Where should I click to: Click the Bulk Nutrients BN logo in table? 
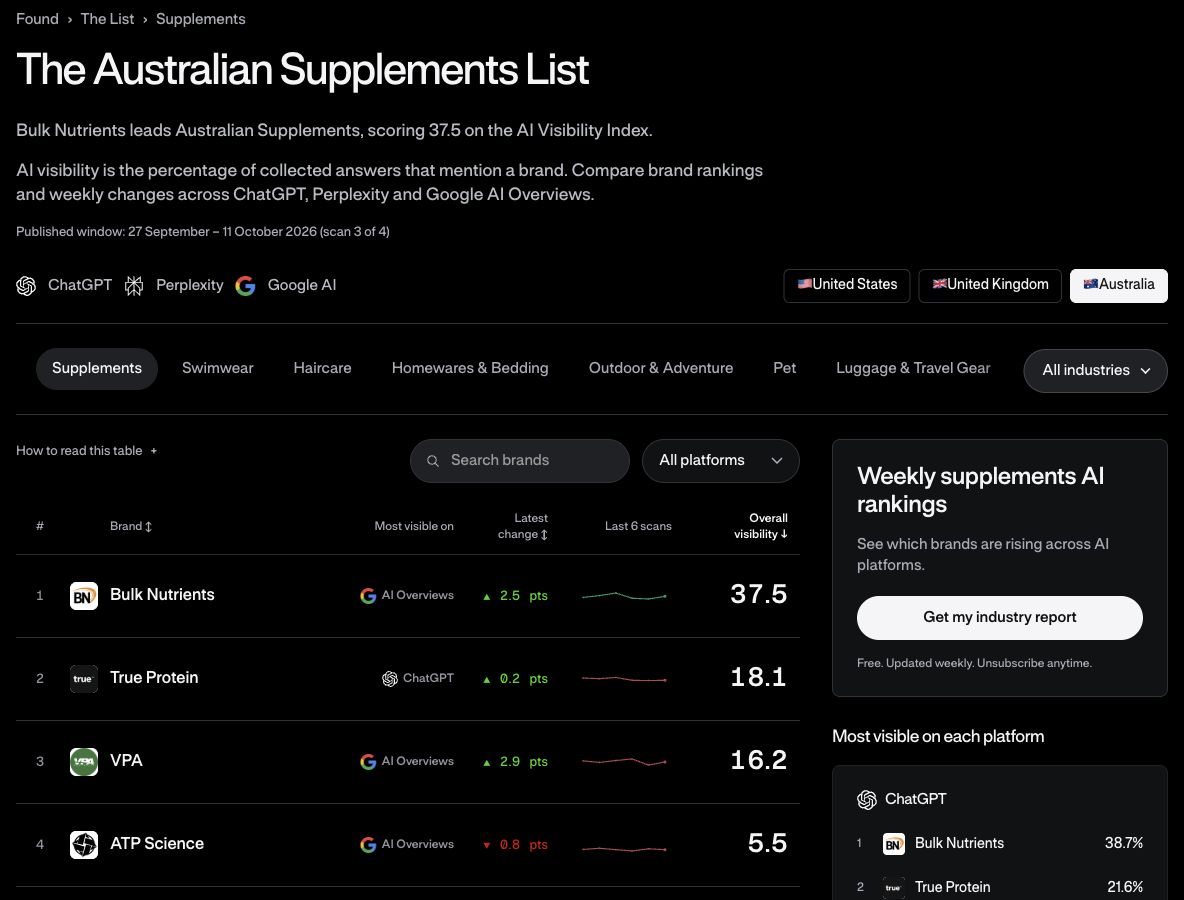coord(84,596)
